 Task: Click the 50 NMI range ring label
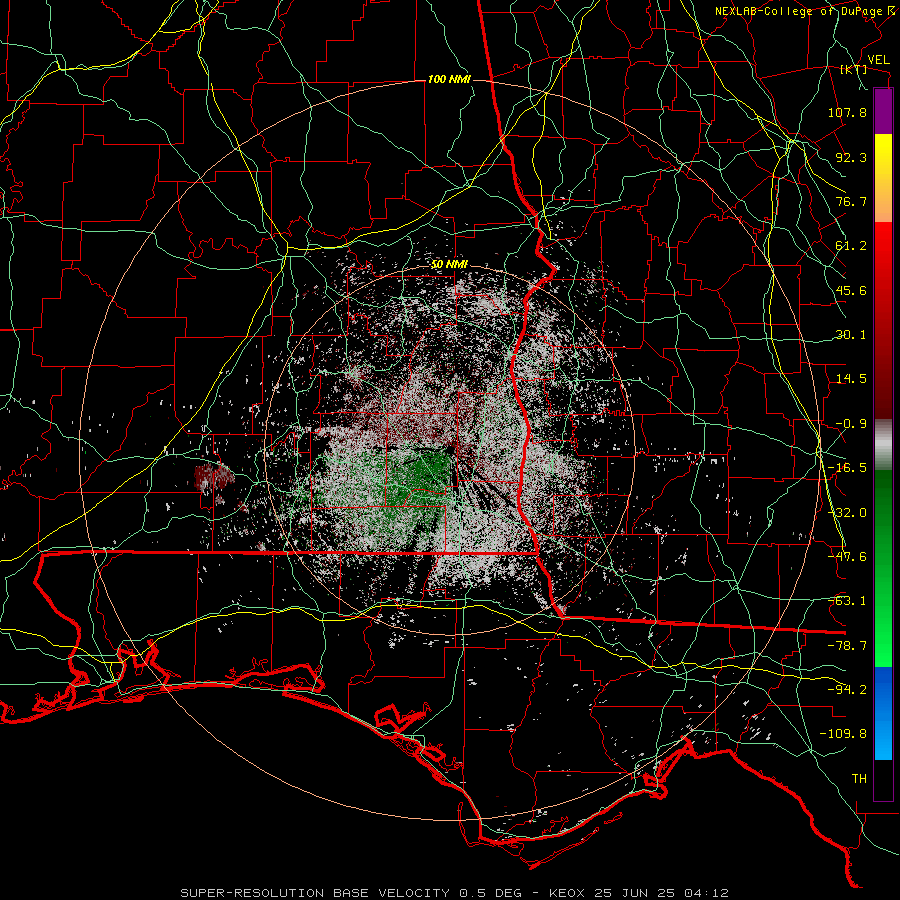point(449,265)
